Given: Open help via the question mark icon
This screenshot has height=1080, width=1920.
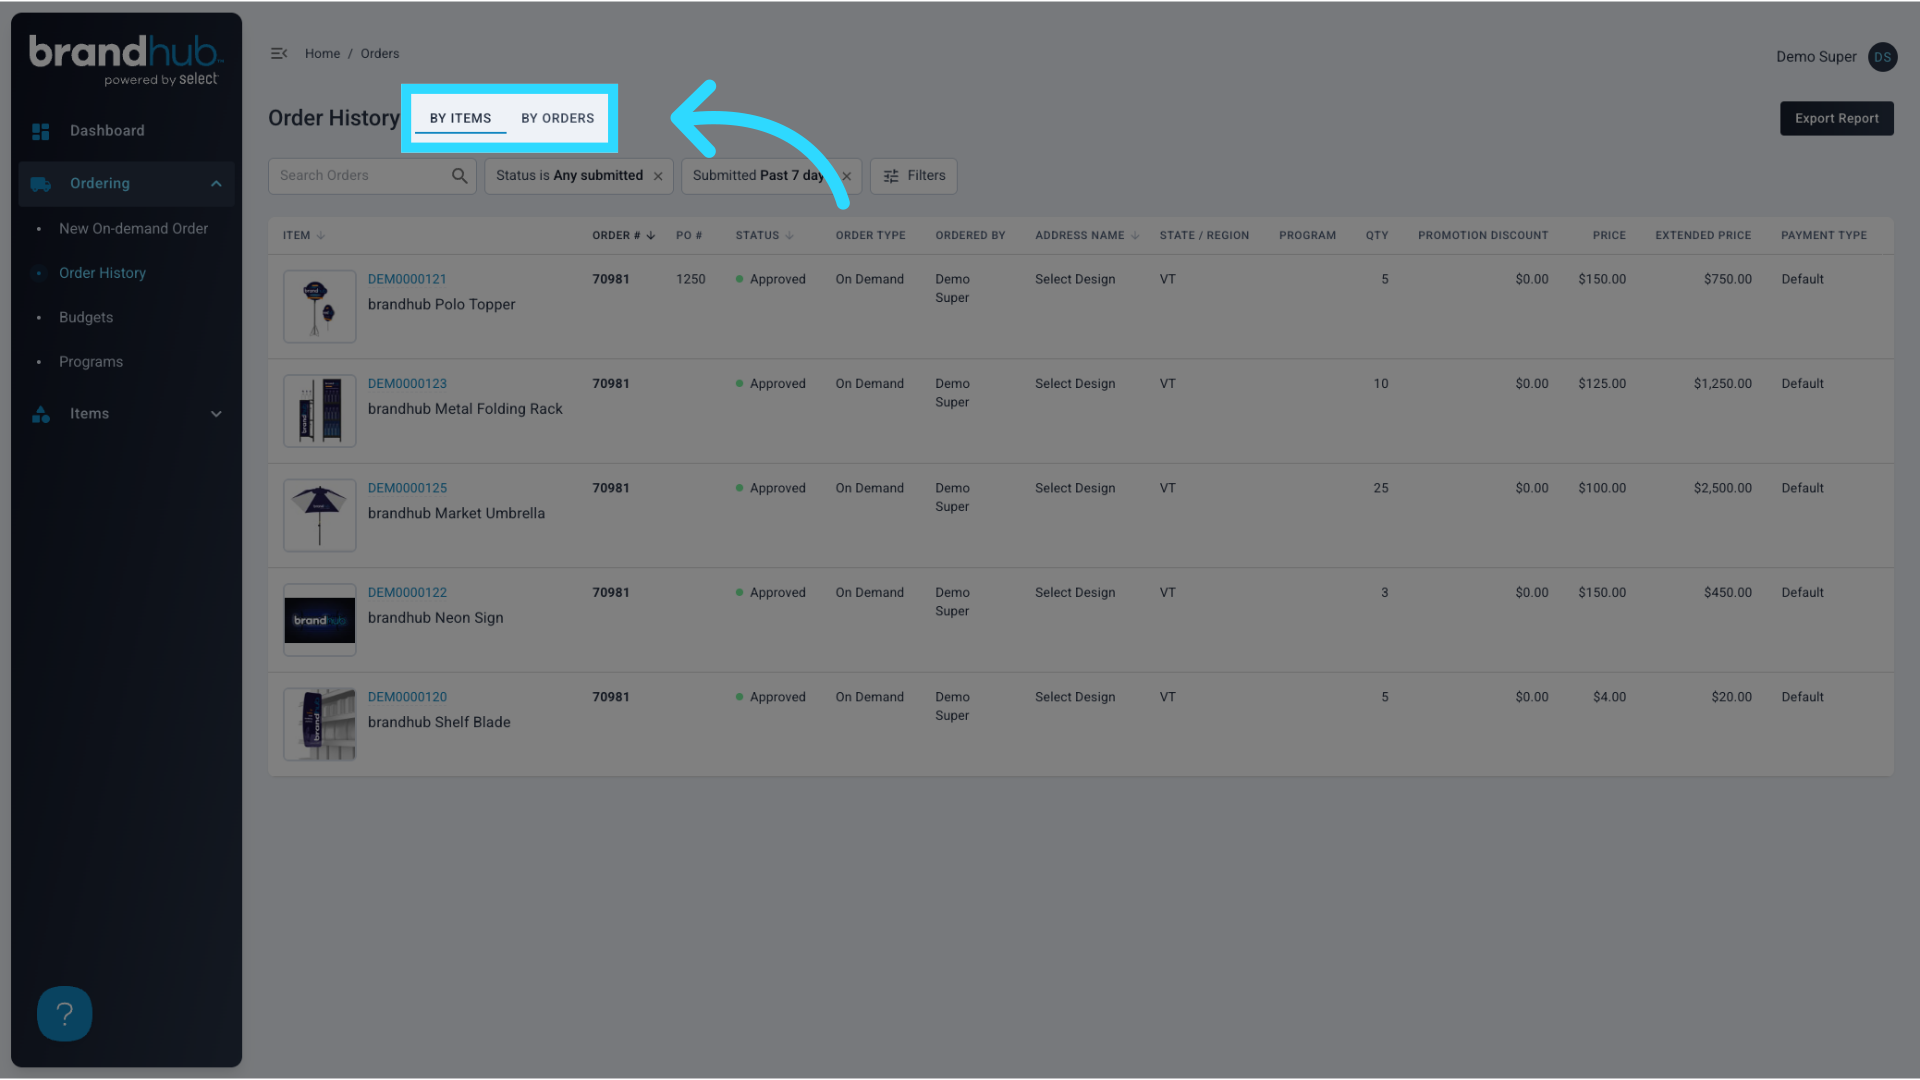Looking at the screenshot, I should coord(64,1013).
